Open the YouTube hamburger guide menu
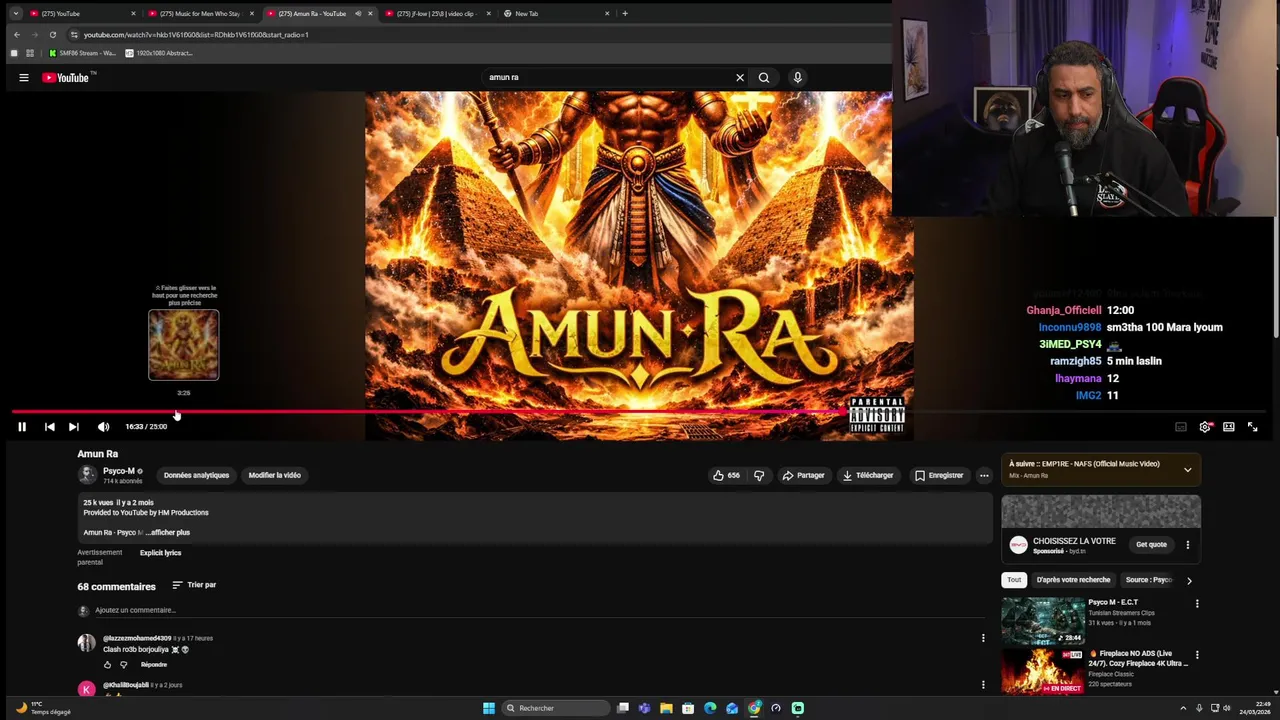Image resolution: width=1280 pixels, height=720 pixels. point(24,77)
